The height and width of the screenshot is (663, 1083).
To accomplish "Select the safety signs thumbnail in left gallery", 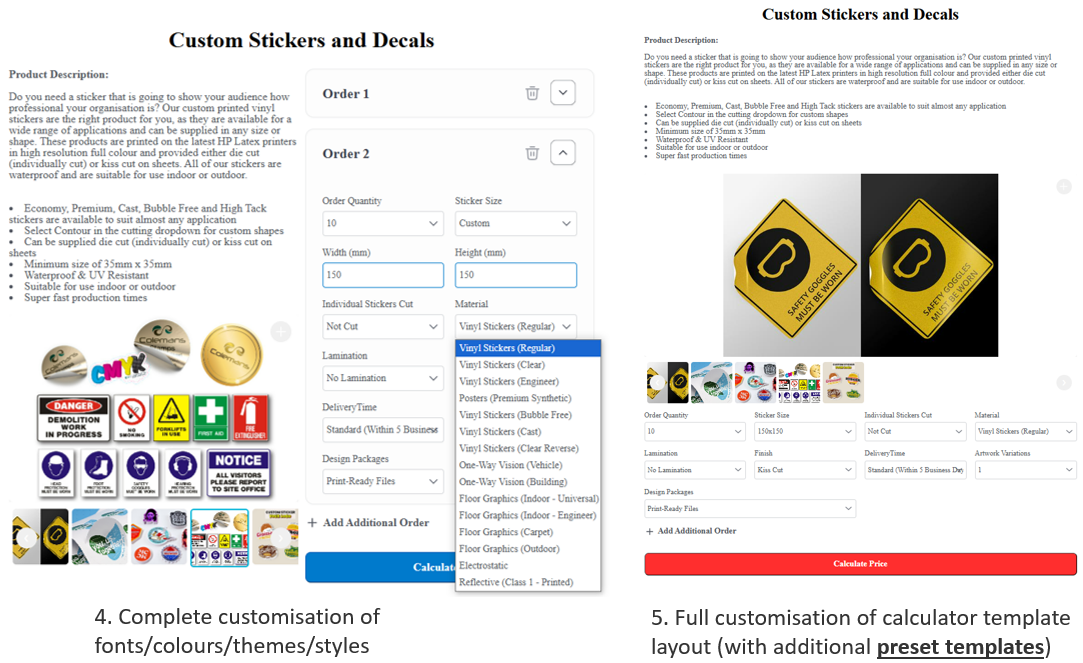I will pos(220,537).
